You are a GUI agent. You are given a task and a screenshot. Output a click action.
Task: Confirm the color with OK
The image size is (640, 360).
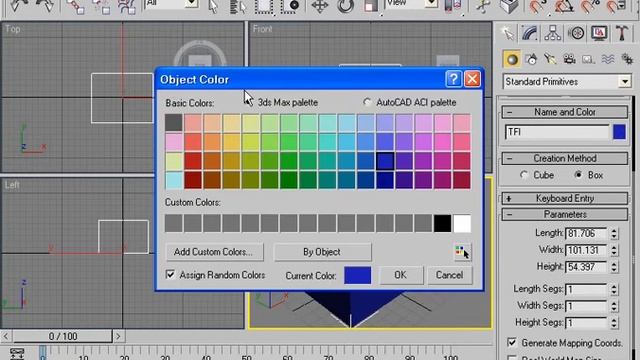400,275
